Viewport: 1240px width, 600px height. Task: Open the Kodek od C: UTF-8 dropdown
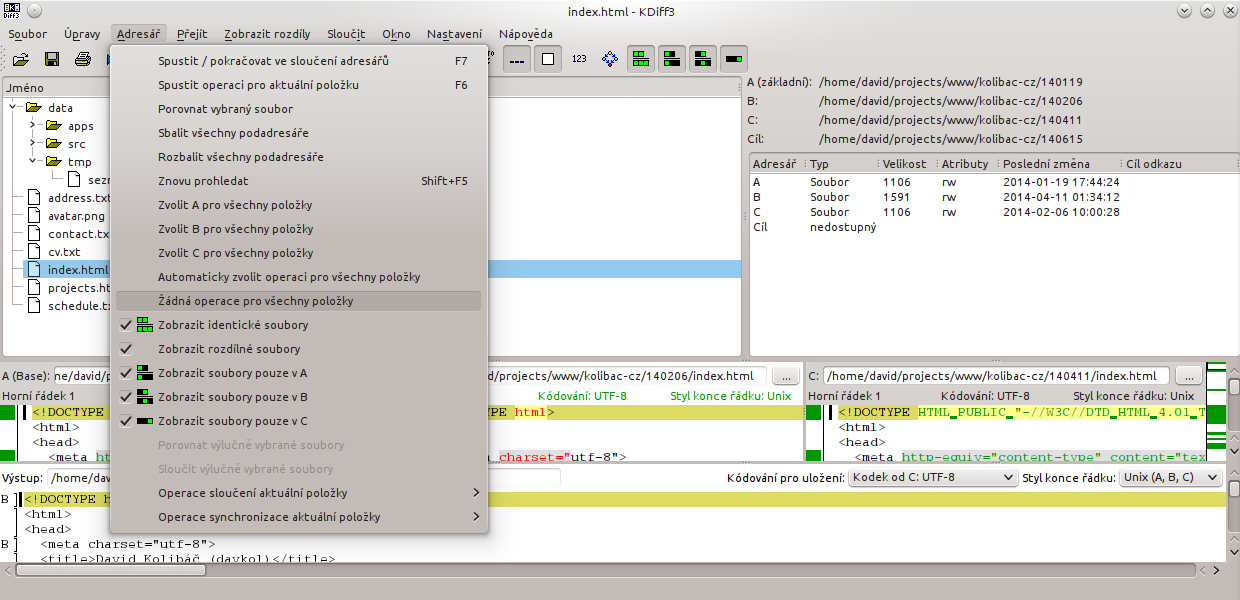932,478
